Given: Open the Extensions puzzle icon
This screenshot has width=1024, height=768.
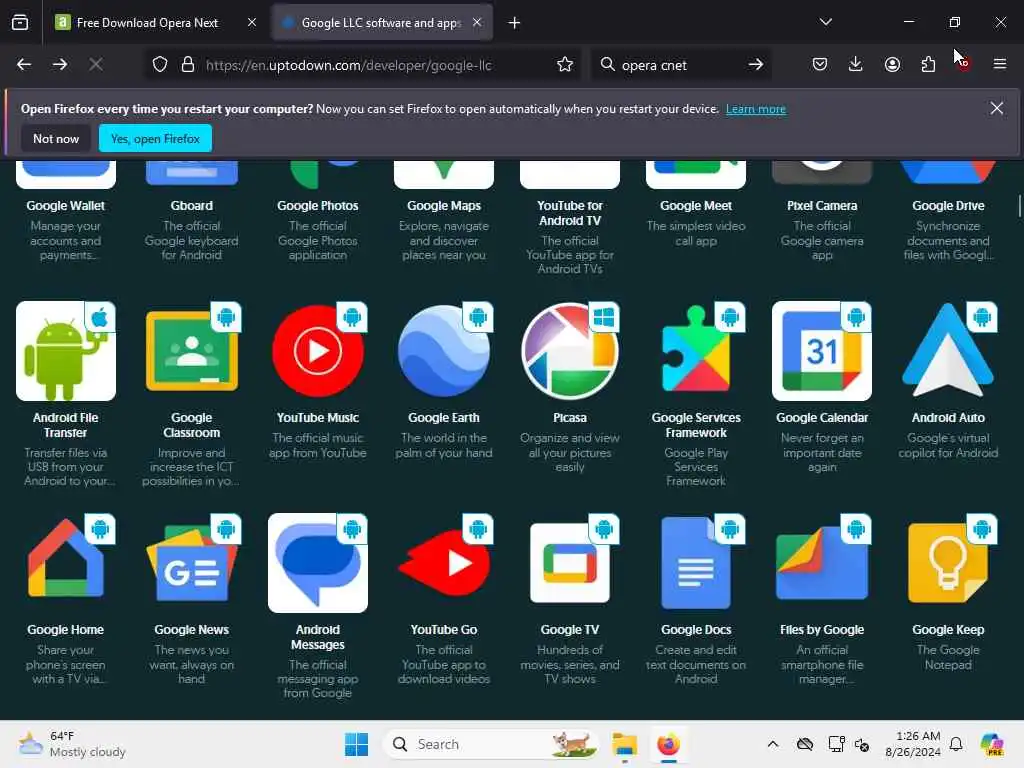Looking at the screenshot, I should click(928, 64).
